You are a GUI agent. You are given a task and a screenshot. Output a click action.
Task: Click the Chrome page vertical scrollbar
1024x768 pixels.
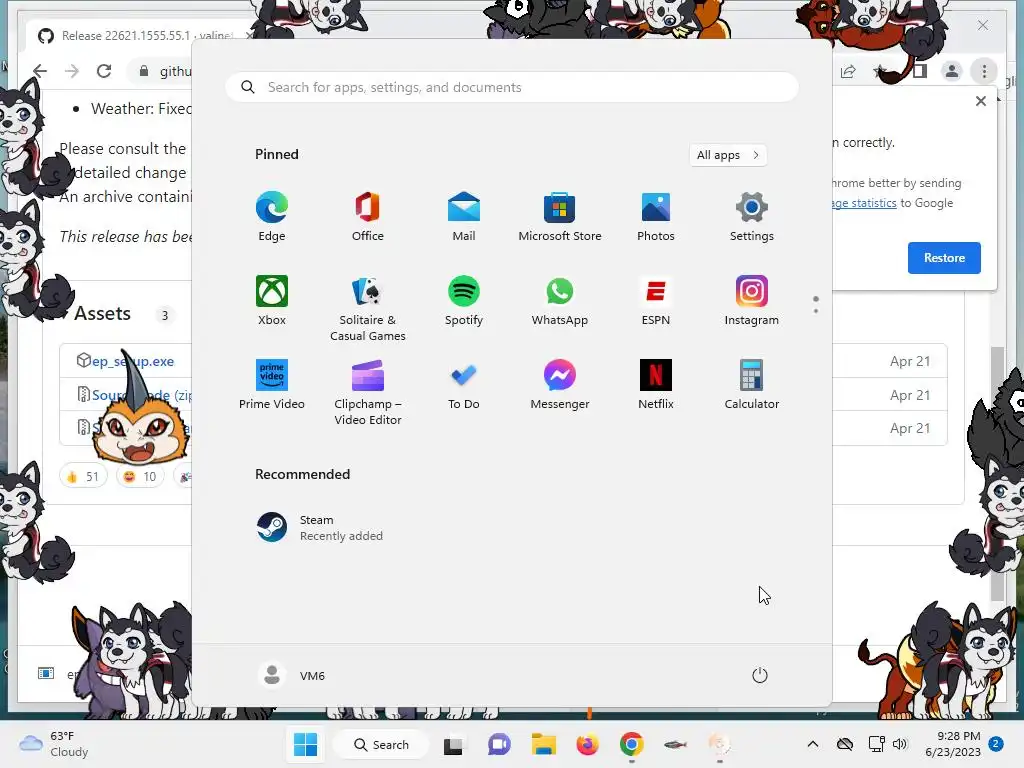click(x=997, y=473)
